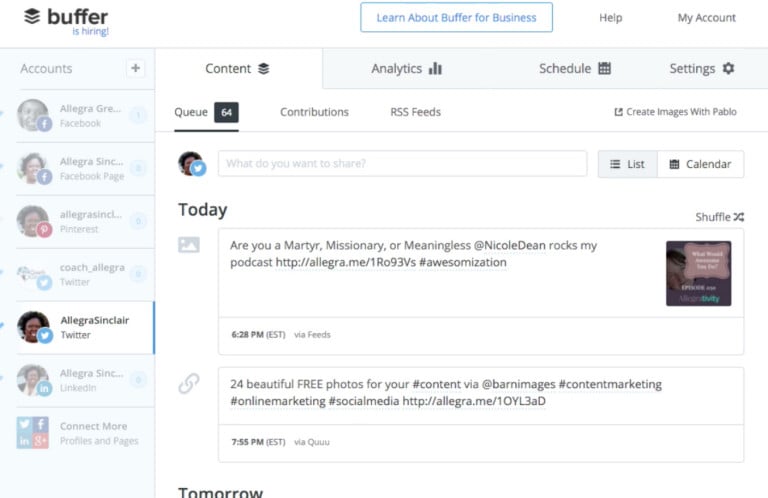The height and width of the screenshot is (498, 768).
Task: Click 'via Quuu' source label
Action: (312, 442)
